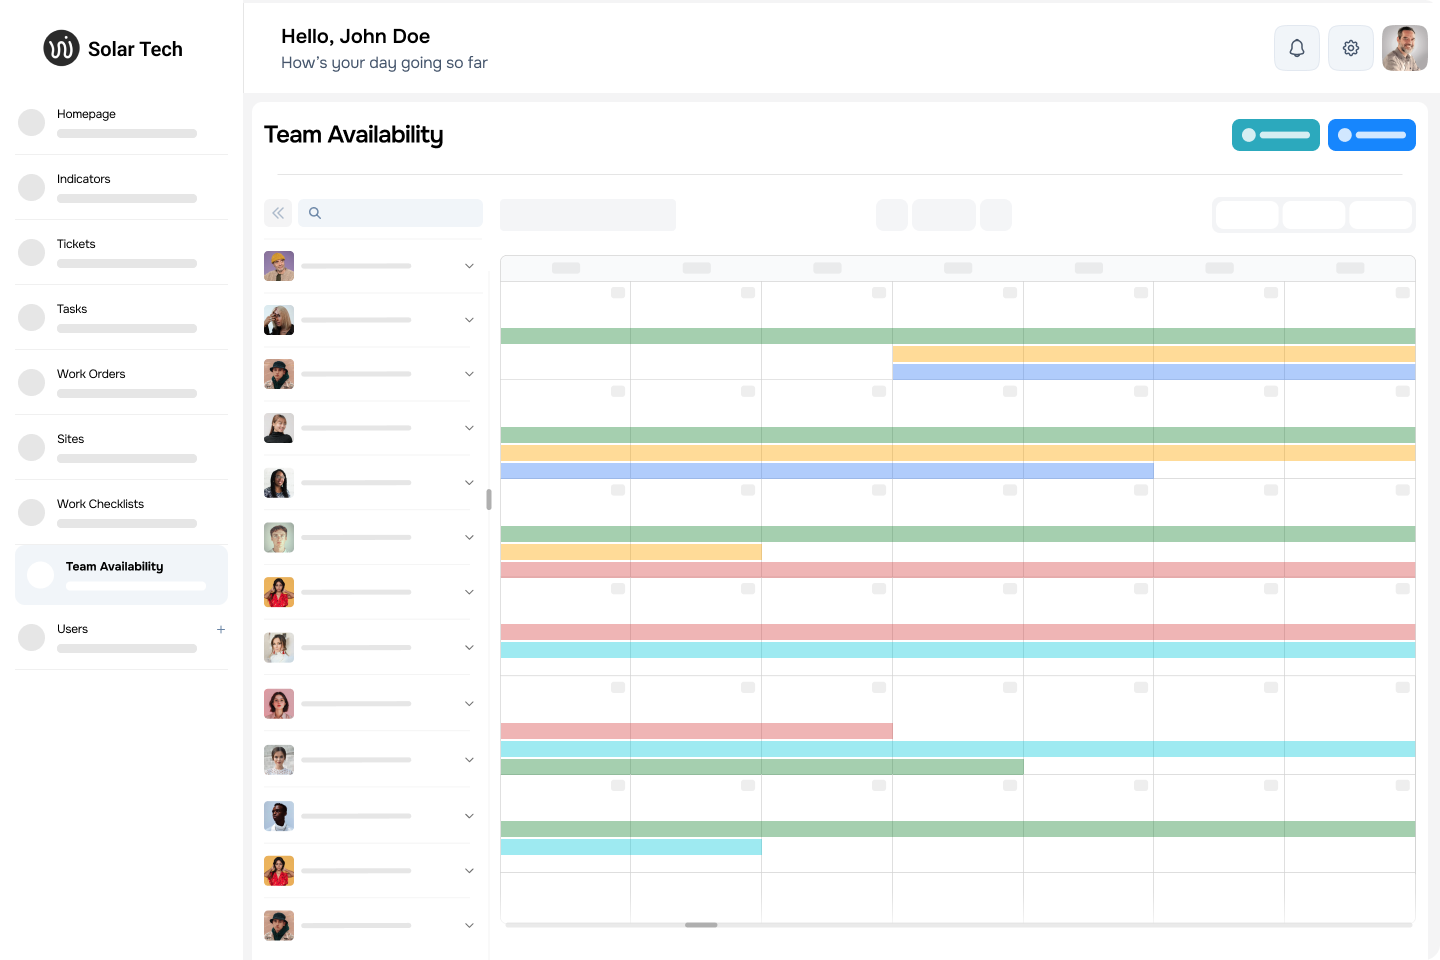
Task: Open settings via gear icon
Action: [x=1351, y=48]
